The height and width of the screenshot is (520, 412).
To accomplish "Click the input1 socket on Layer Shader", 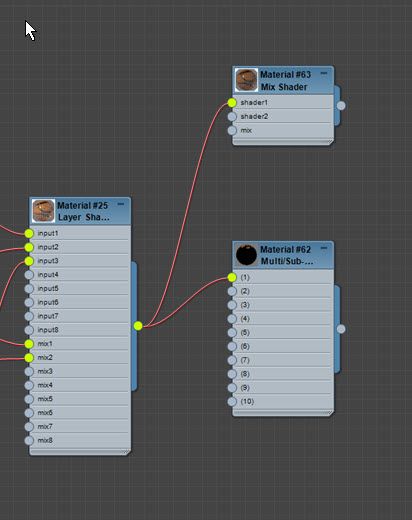I will coord(29,233).
